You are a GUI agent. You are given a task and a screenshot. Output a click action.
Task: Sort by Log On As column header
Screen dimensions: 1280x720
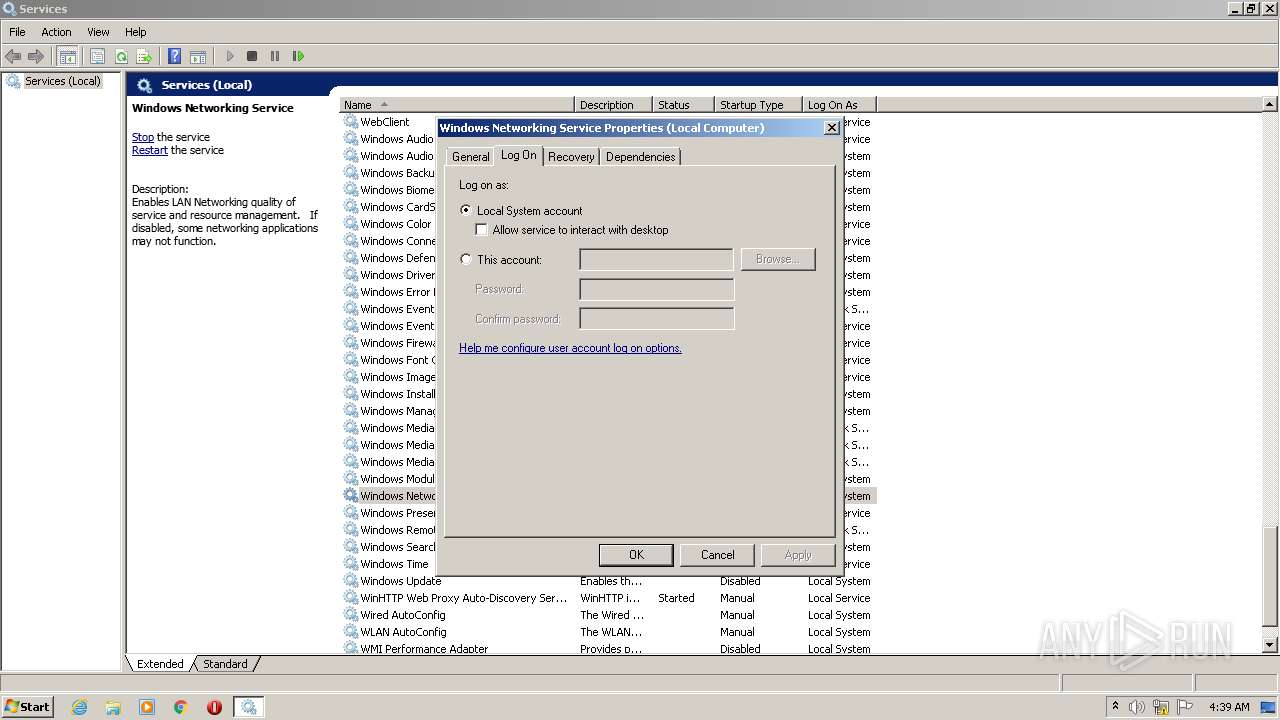coord(839,105)
